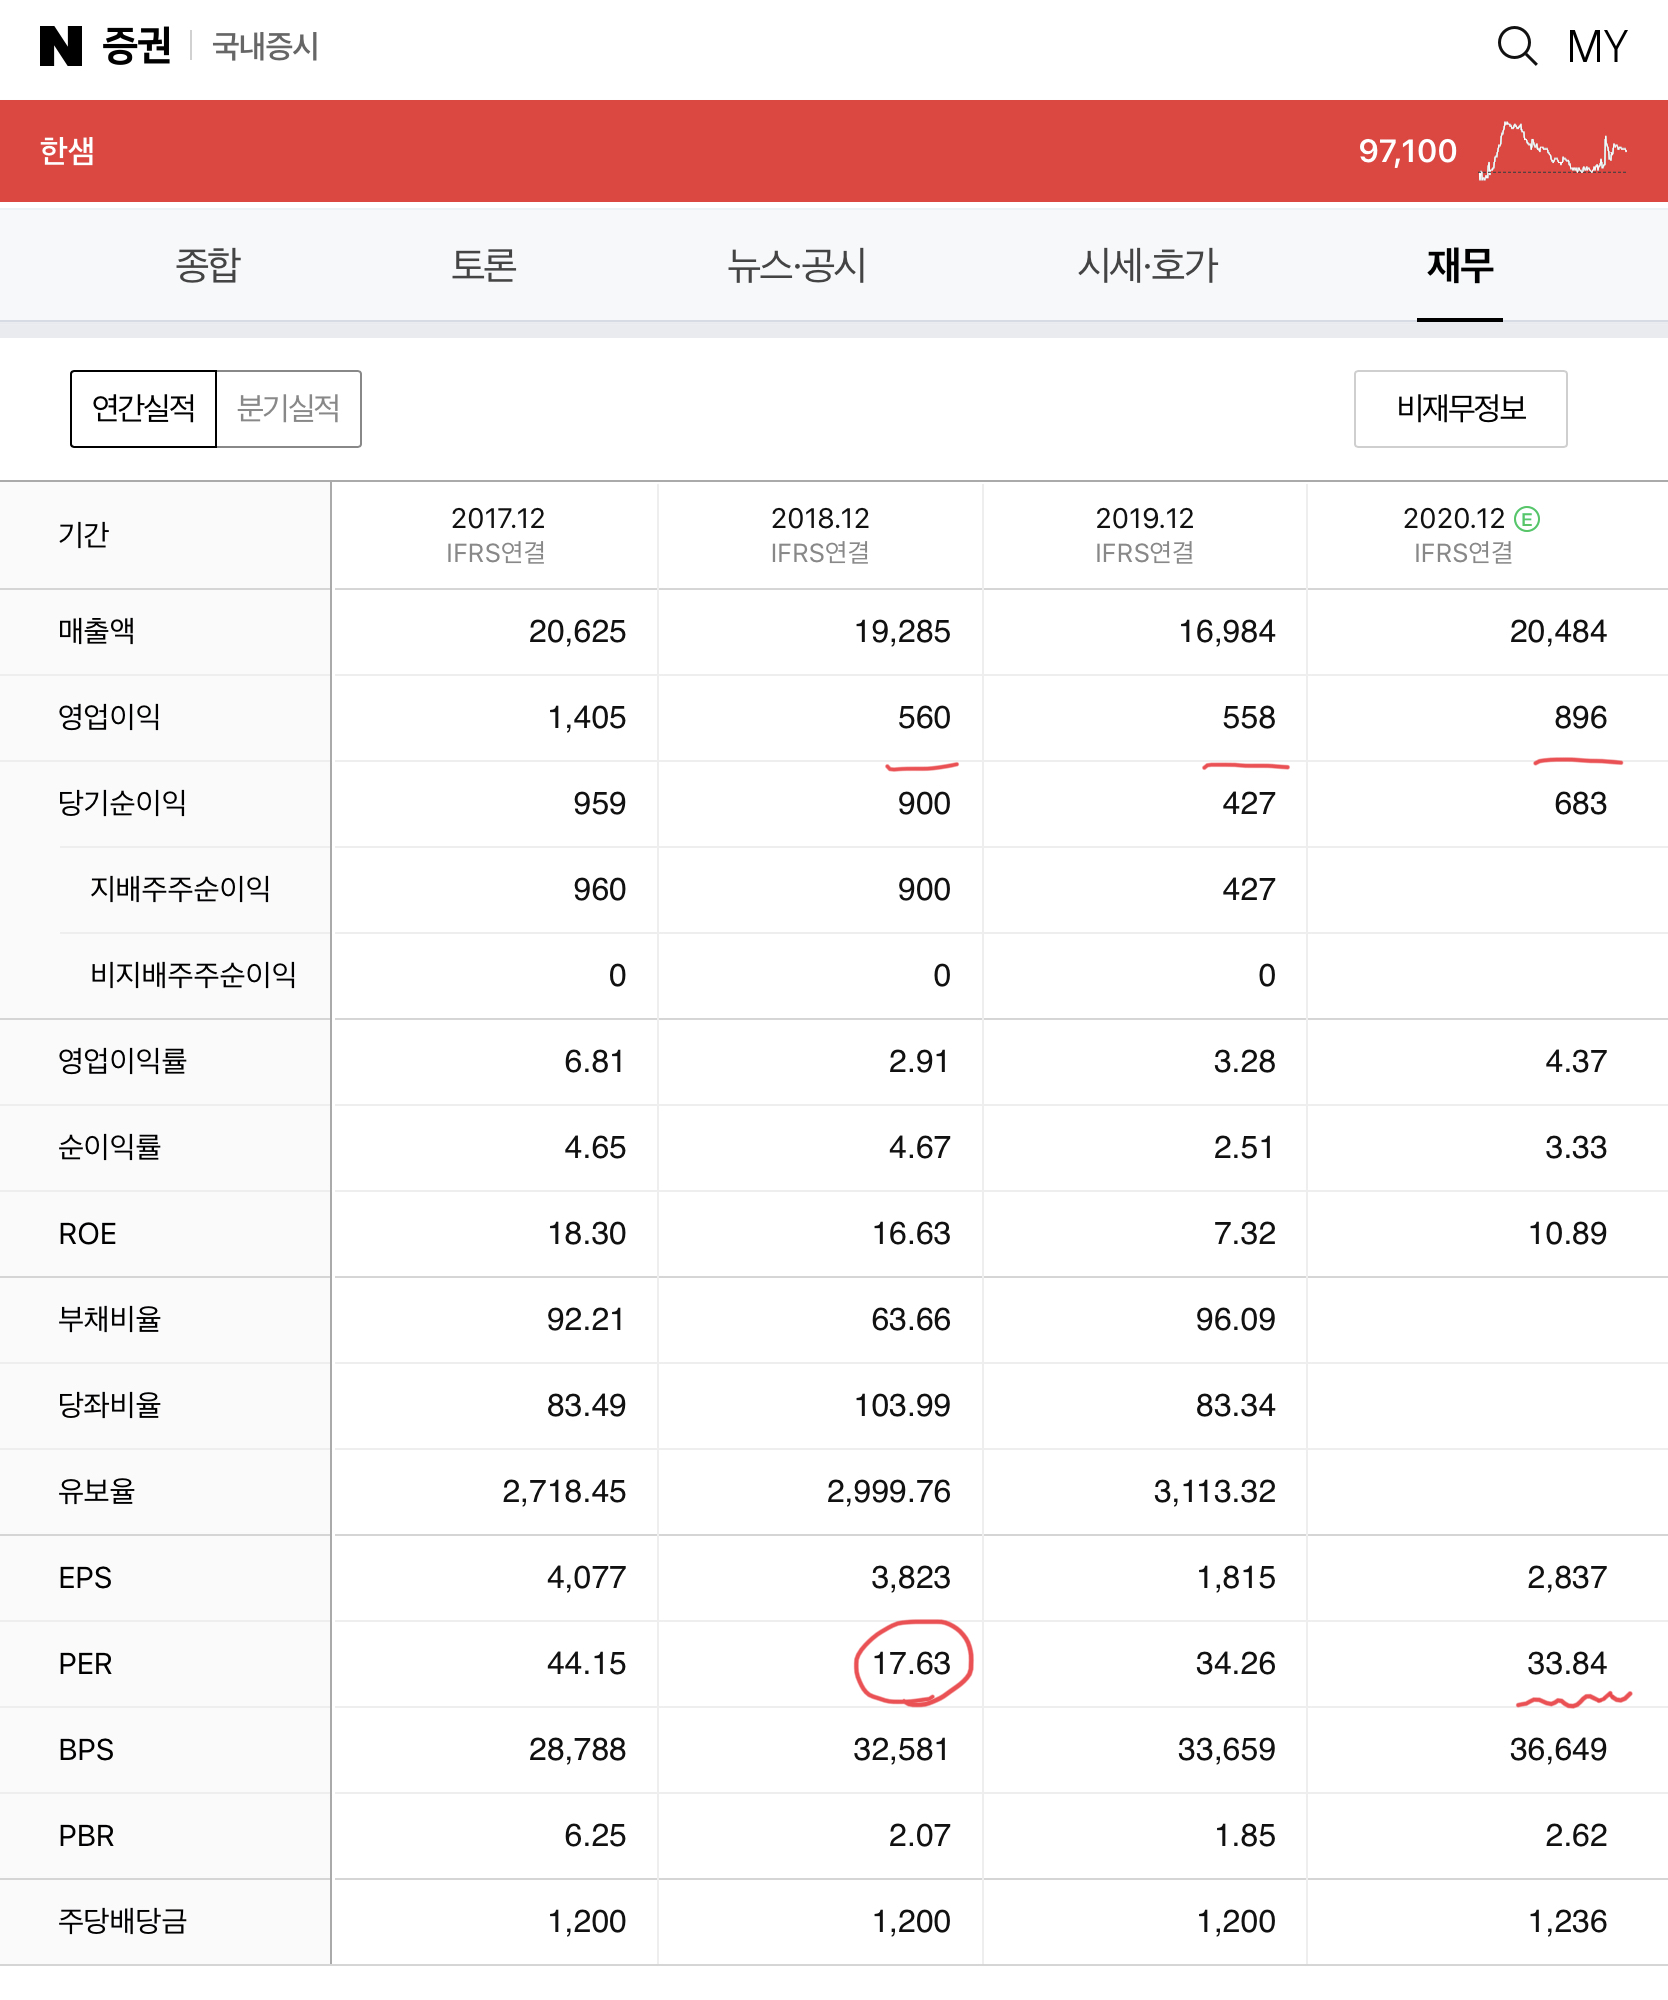The width and height of the screenshot is (1668, 2000).
Task: Tap the green E estimate icon
Action: point(1527,518)
